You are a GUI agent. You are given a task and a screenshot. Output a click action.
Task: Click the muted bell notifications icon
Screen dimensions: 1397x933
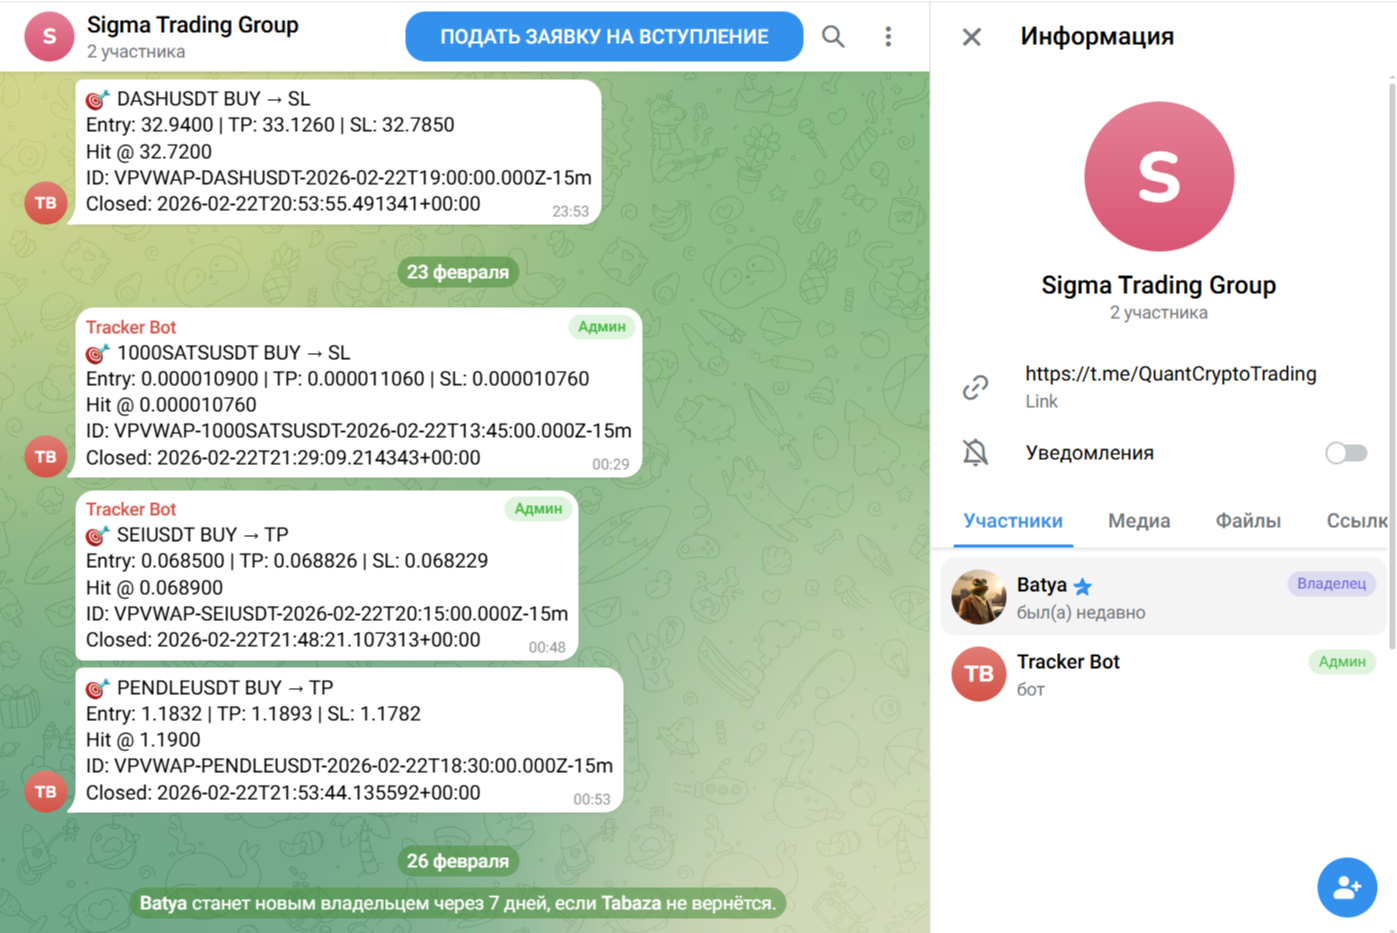pyautogui.click(x=975, y=453)
